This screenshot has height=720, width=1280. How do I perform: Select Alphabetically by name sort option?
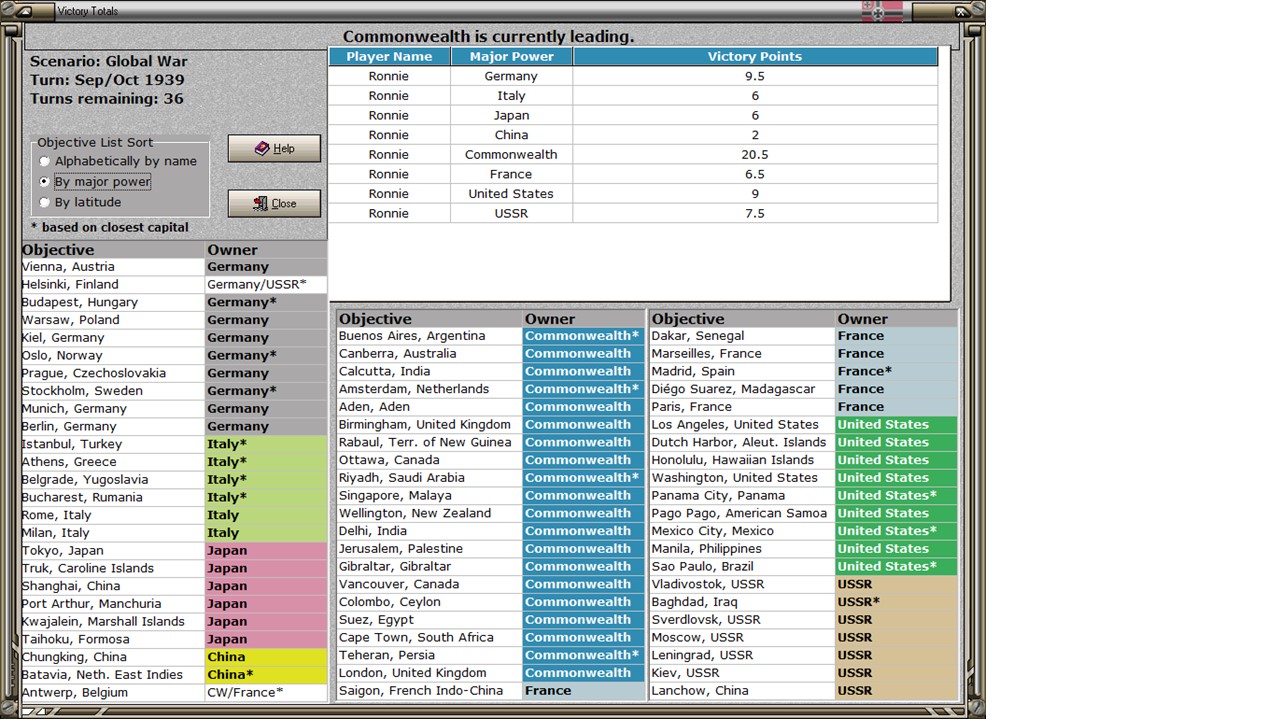(x=118, y=161)
